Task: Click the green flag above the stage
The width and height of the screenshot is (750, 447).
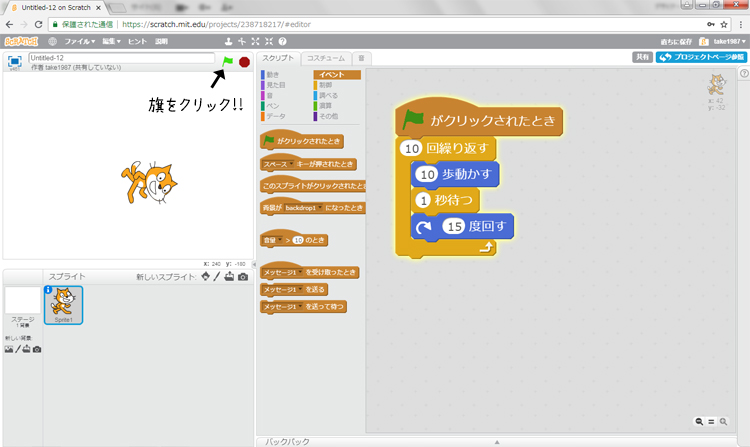Action: coord(228,61)
